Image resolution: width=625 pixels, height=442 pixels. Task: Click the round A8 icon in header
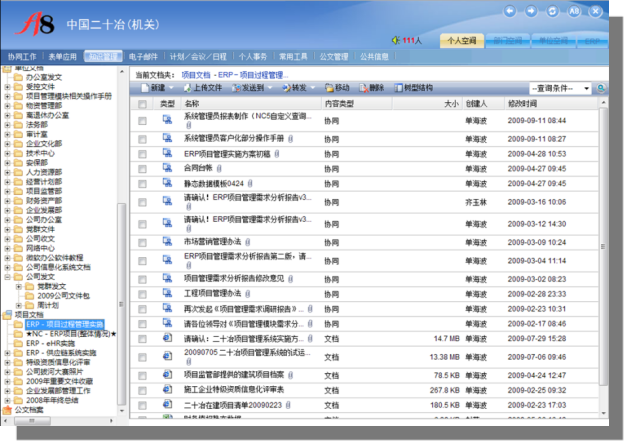(574, 11)
